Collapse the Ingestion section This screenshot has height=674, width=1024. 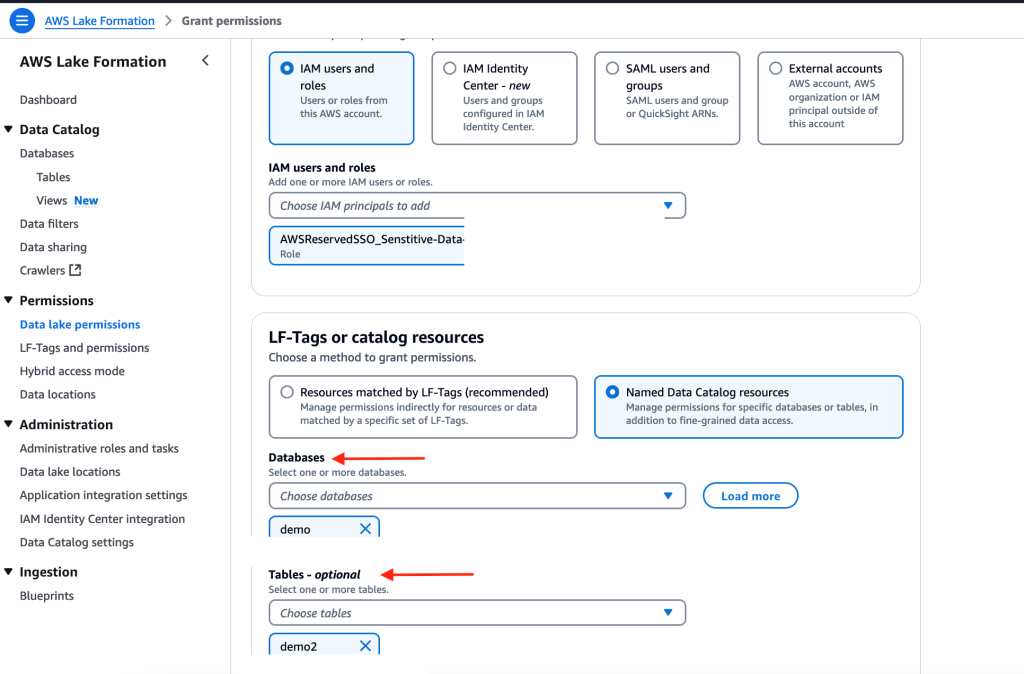point(8,571)
